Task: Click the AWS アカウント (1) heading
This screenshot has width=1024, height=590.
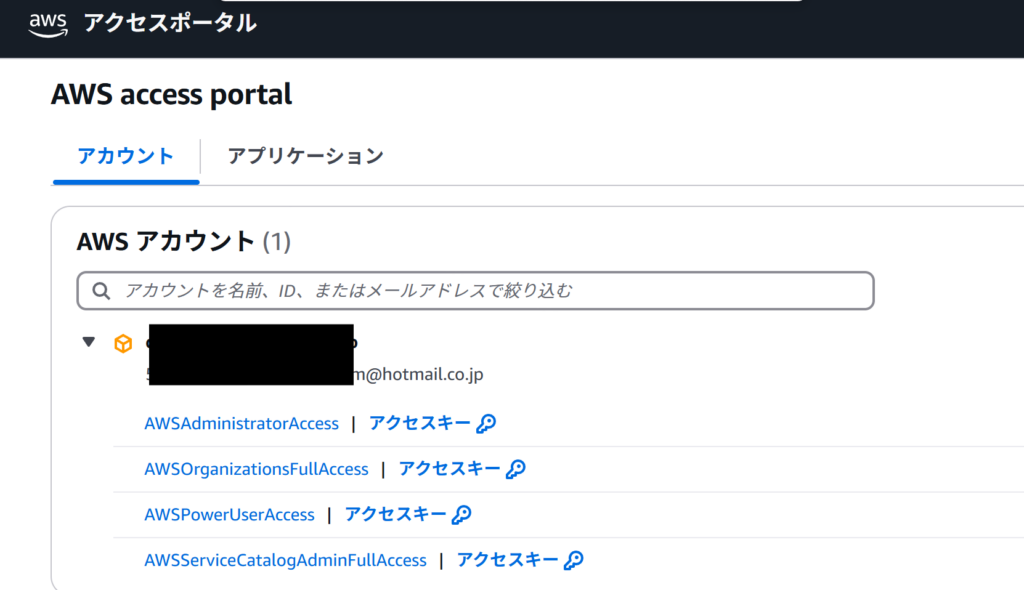Action: tap(184, 242)
